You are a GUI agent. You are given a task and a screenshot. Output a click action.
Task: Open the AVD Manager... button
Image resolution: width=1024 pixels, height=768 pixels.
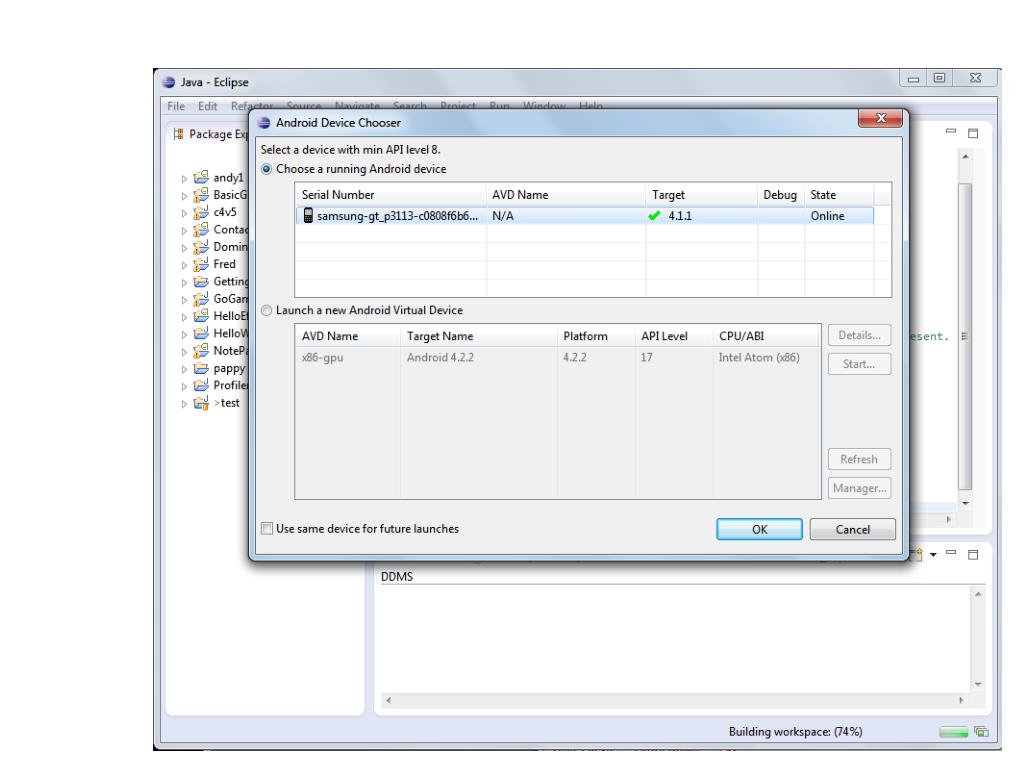coord(859,488)
